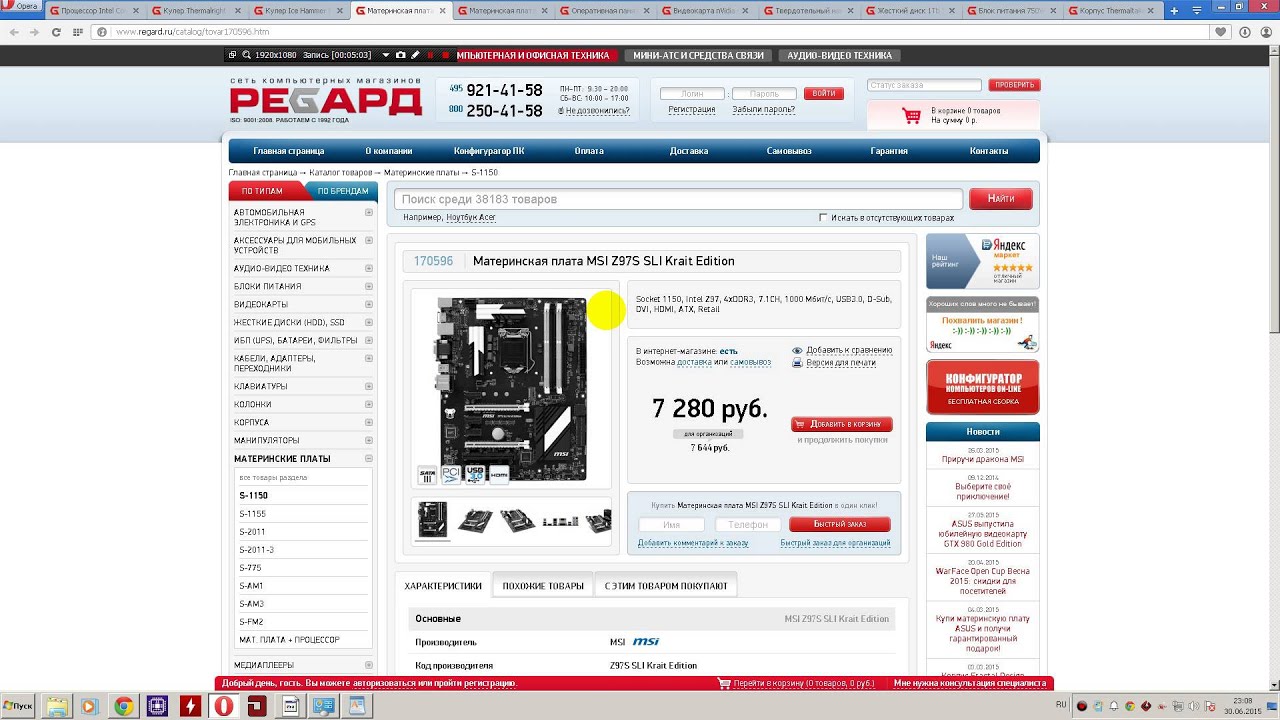Open Доставка in navigation menu
1280x720 pixels.
689,151
